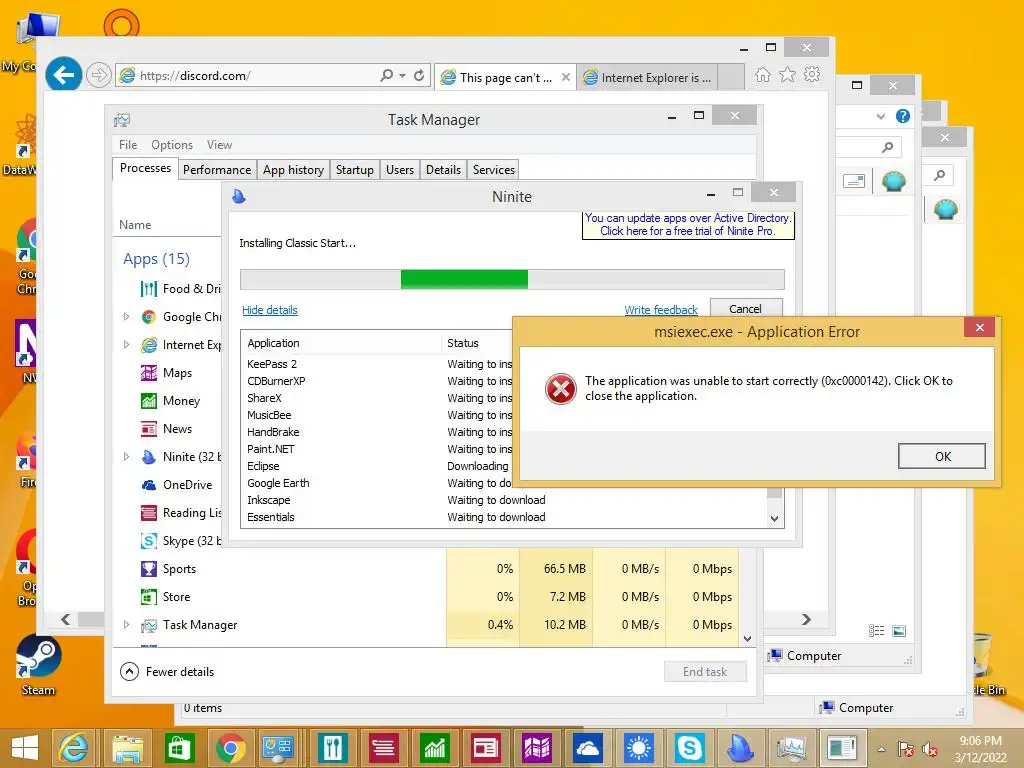The image size is (1024, 768).
Task: Open Windows Store from the taskbar
Action: (x=178, y=748)
